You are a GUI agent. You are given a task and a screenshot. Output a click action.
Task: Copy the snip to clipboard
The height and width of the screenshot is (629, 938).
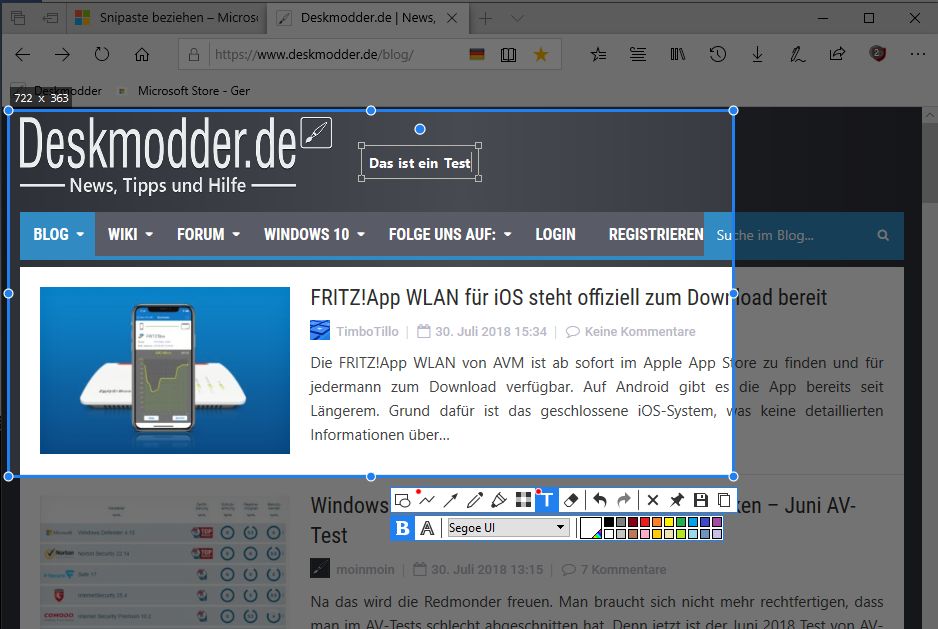point(724,500)
